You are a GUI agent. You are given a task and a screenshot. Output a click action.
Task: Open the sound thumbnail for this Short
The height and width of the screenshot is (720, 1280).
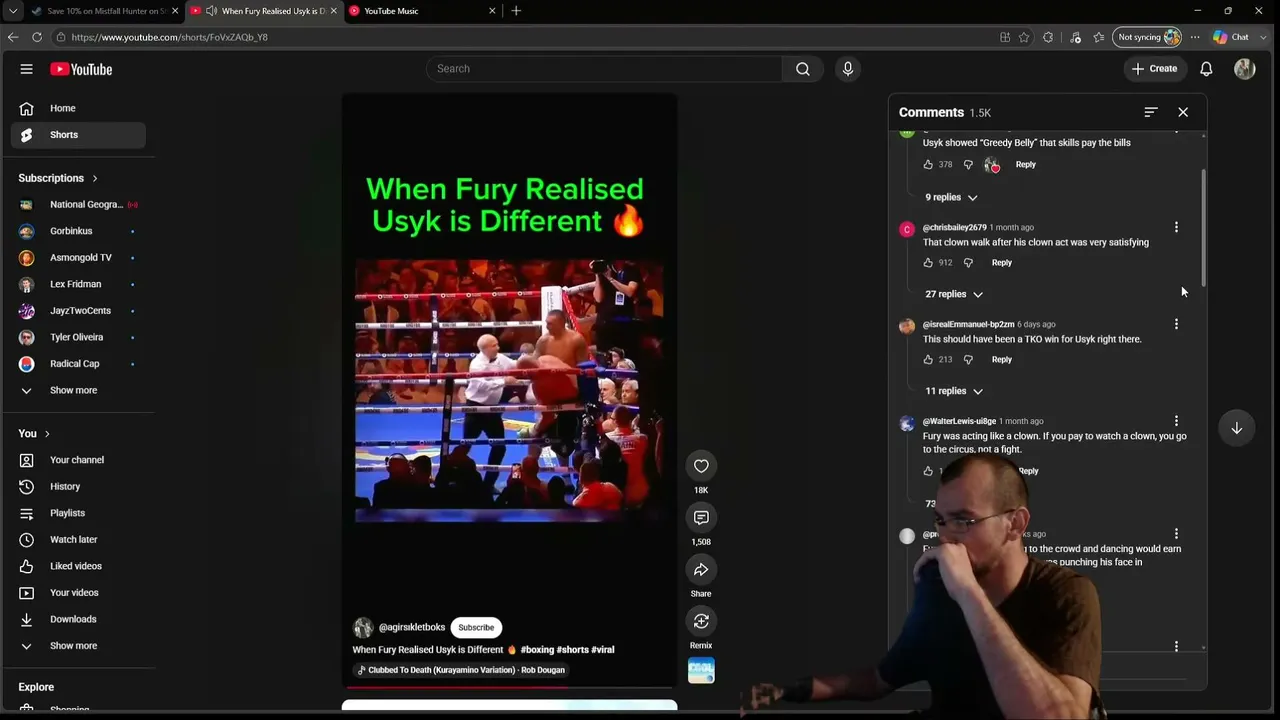point(701,670)
